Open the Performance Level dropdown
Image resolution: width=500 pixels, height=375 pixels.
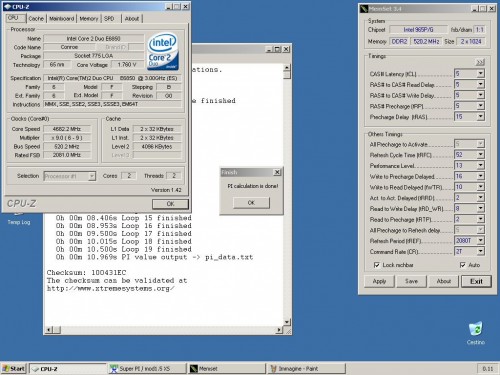click(x=480, y=165)
